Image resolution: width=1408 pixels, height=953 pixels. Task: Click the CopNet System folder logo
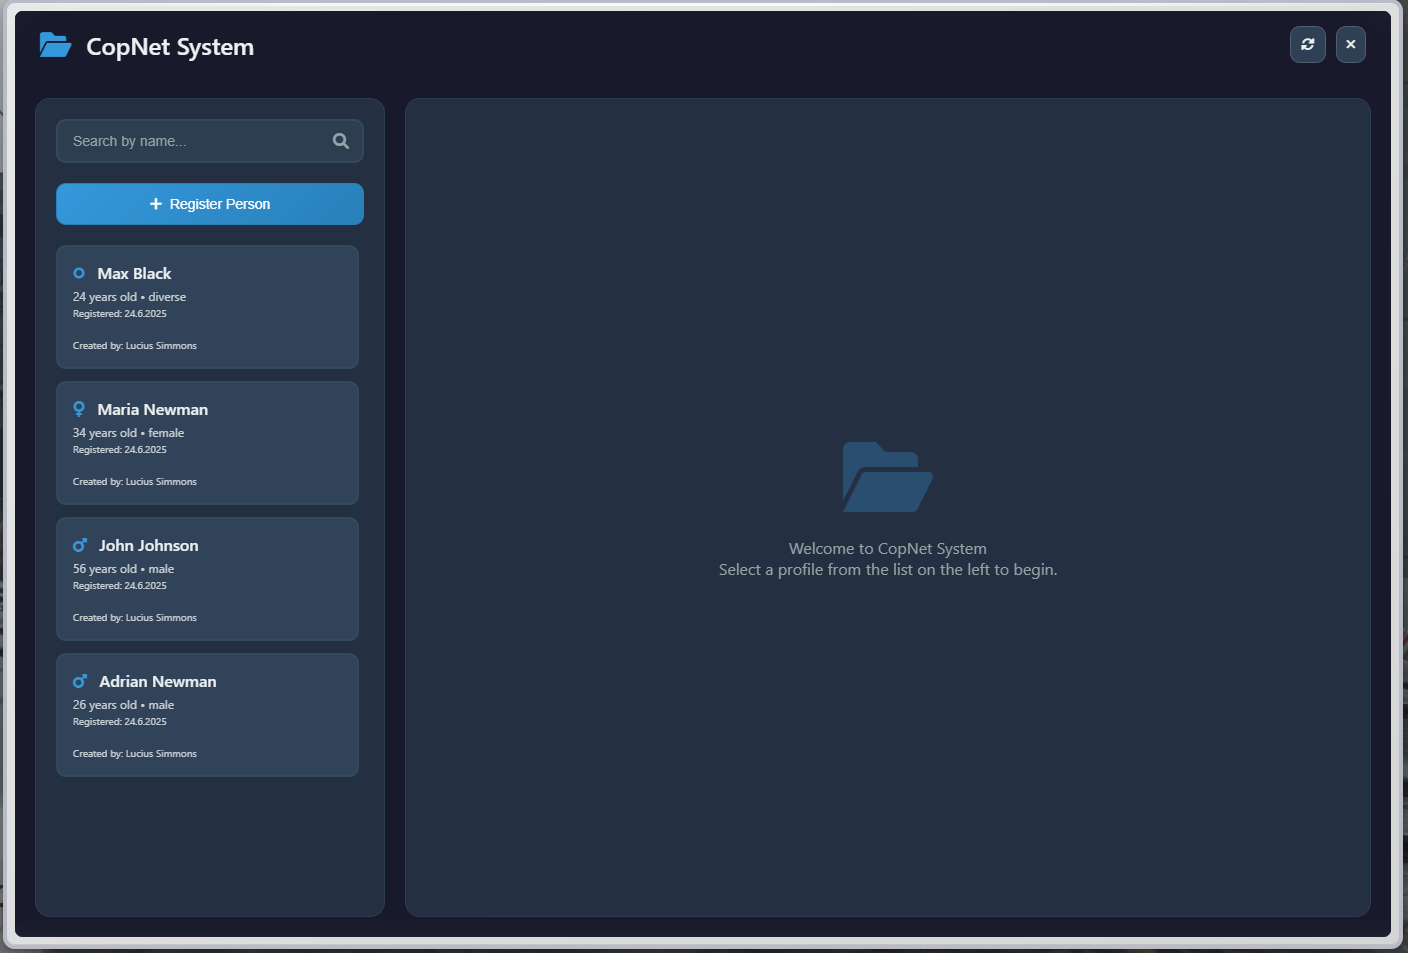(55, 45)
